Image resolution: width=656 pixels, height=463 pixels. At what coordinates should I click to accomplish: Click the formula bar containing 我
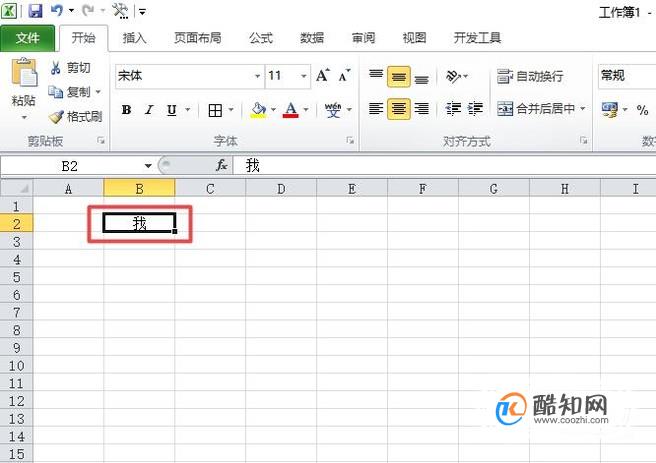coord(444,166)
